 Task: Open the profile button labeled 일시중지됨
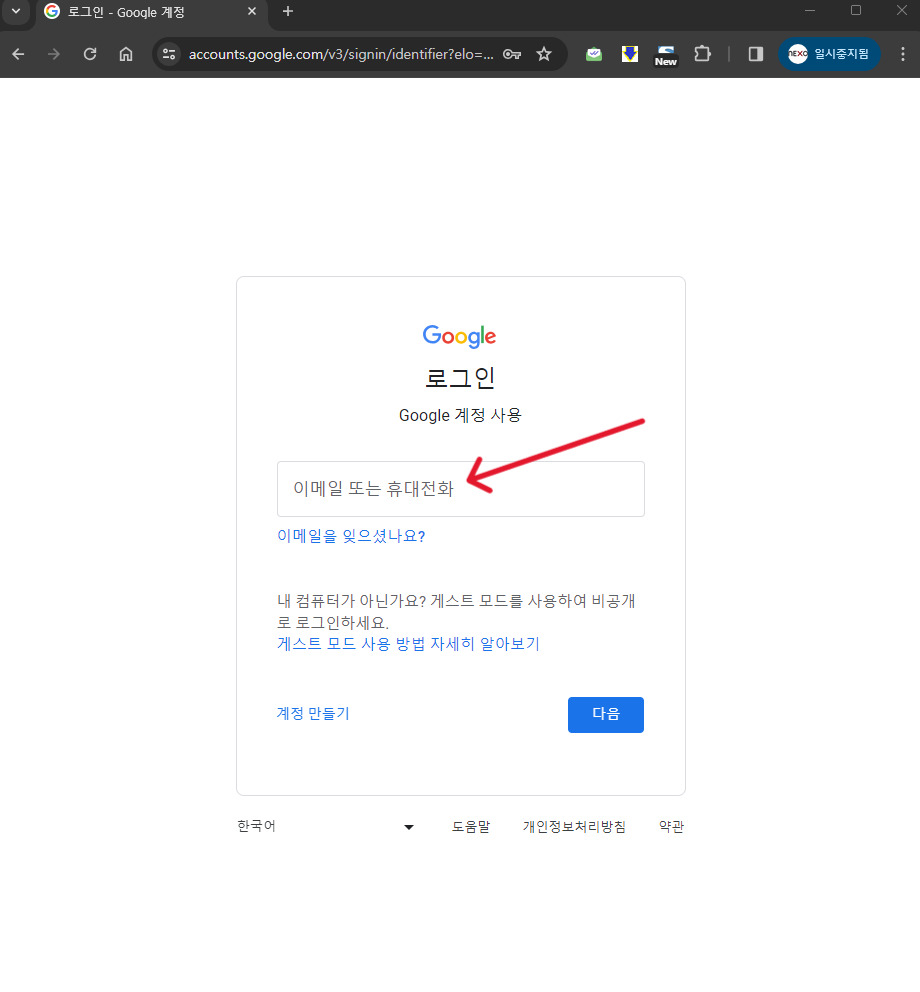[829, 54]
